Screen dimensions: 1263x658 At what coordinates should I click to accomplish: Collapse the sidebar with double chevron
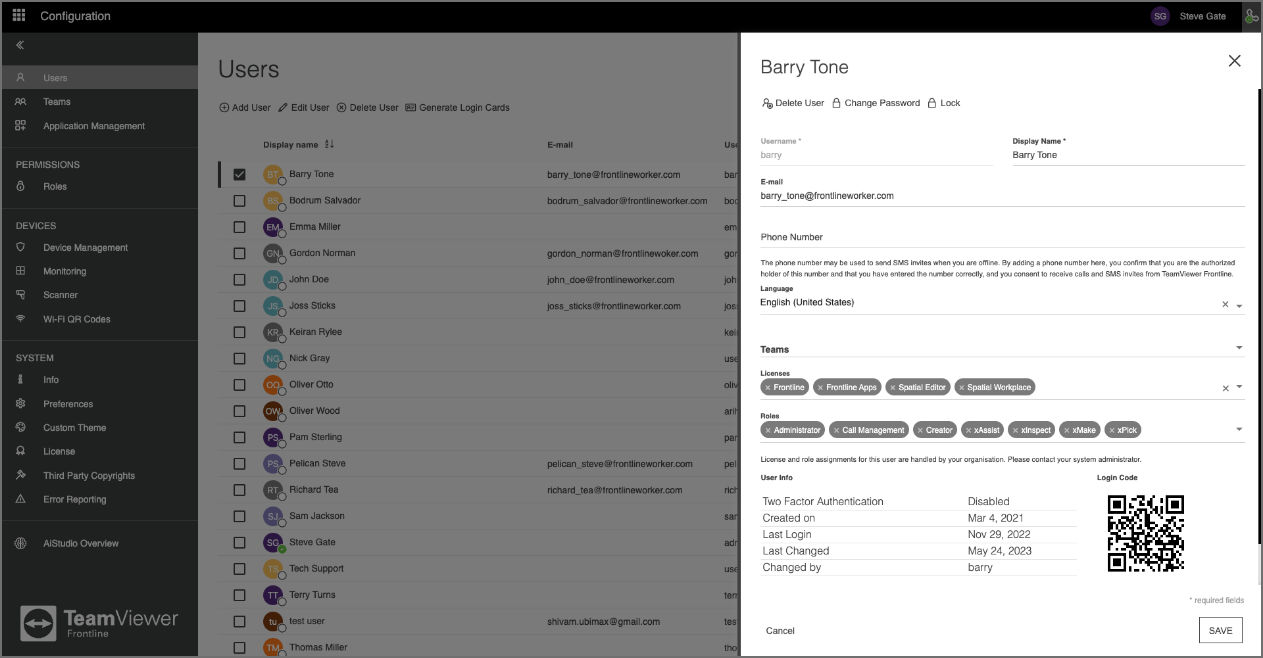pyautogui.click(x=20, y=45)
